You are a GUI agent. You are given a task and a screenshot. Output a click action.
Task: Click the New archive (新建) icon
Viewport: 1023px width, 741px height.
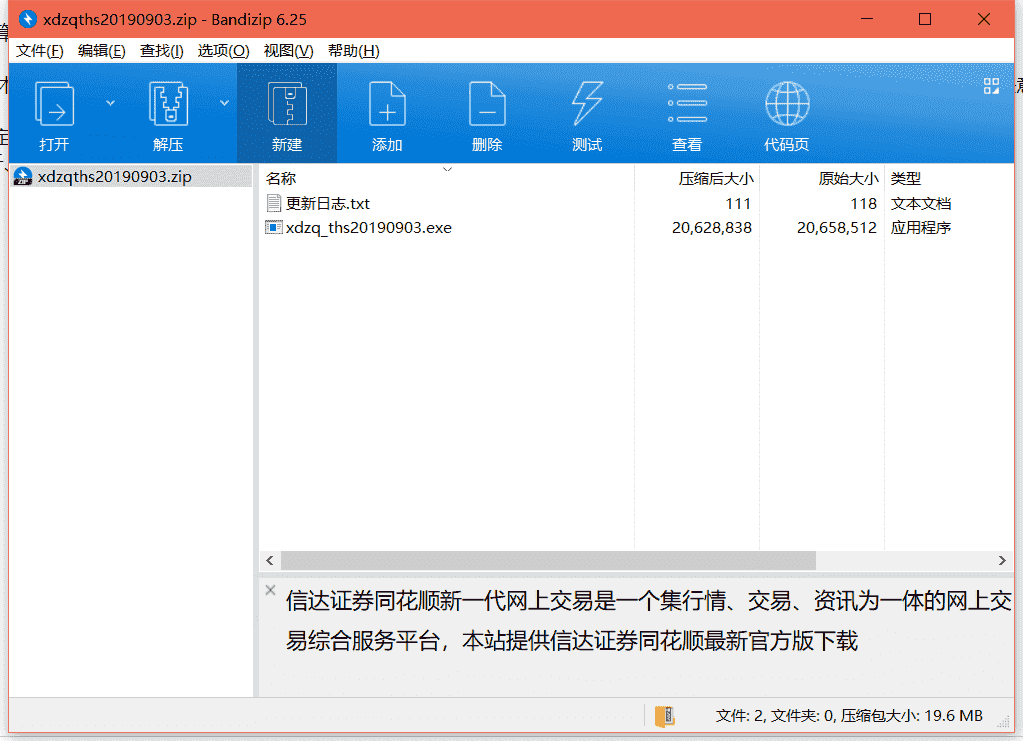click(x=287, y=104)
